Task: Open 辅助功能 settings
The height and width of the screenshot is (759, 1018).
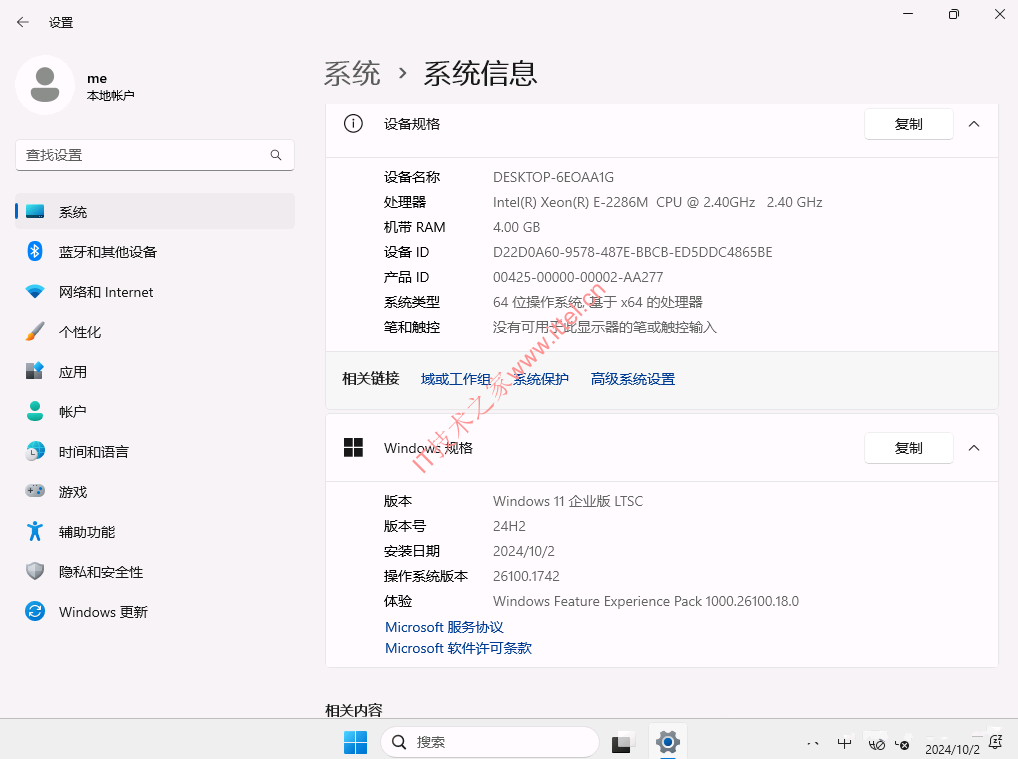Action: pos(155,532)
